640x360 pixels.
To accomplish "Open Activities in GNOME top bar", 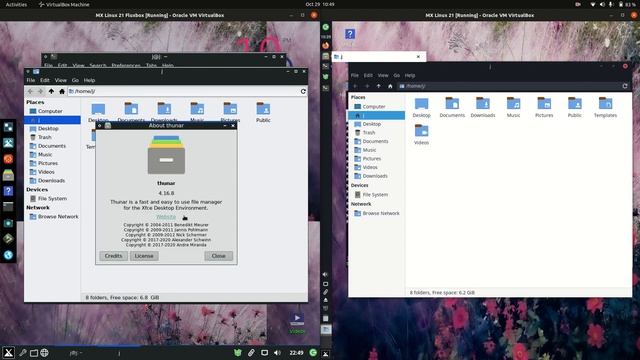I will click(x=16, y=4).
